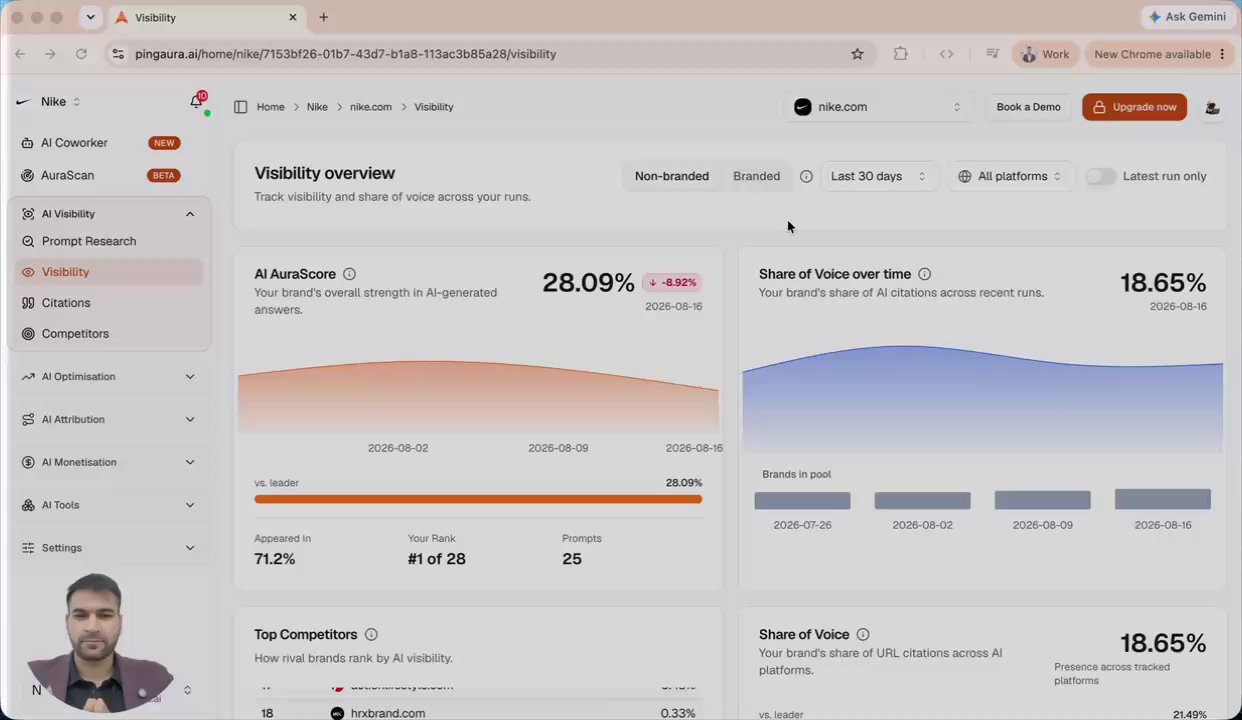Image resolution: width=1242 pixels, height=720 pixels.
Task: Open Ask Gemini
Action: (x=1187, y=17)
